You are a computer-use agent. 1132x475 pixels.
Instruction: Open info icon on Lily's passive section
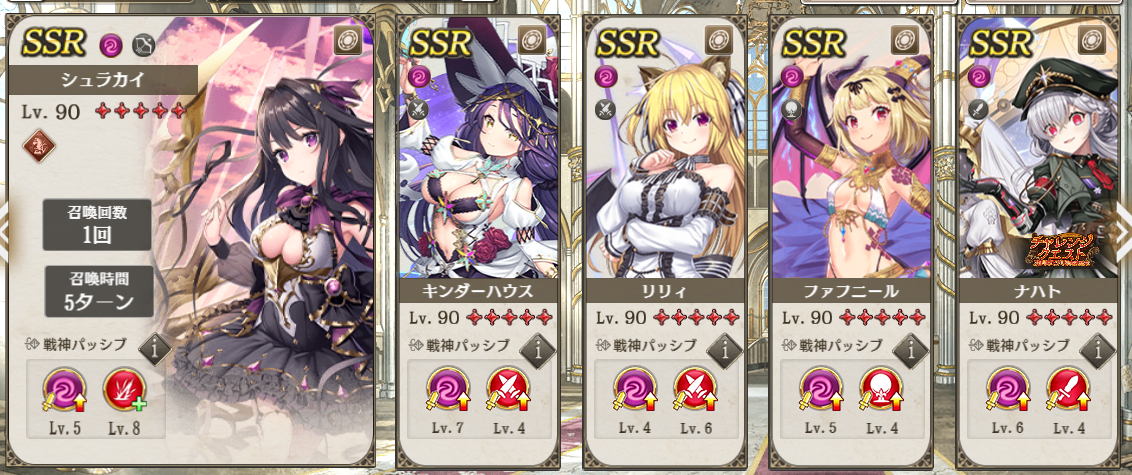point(724,349)
